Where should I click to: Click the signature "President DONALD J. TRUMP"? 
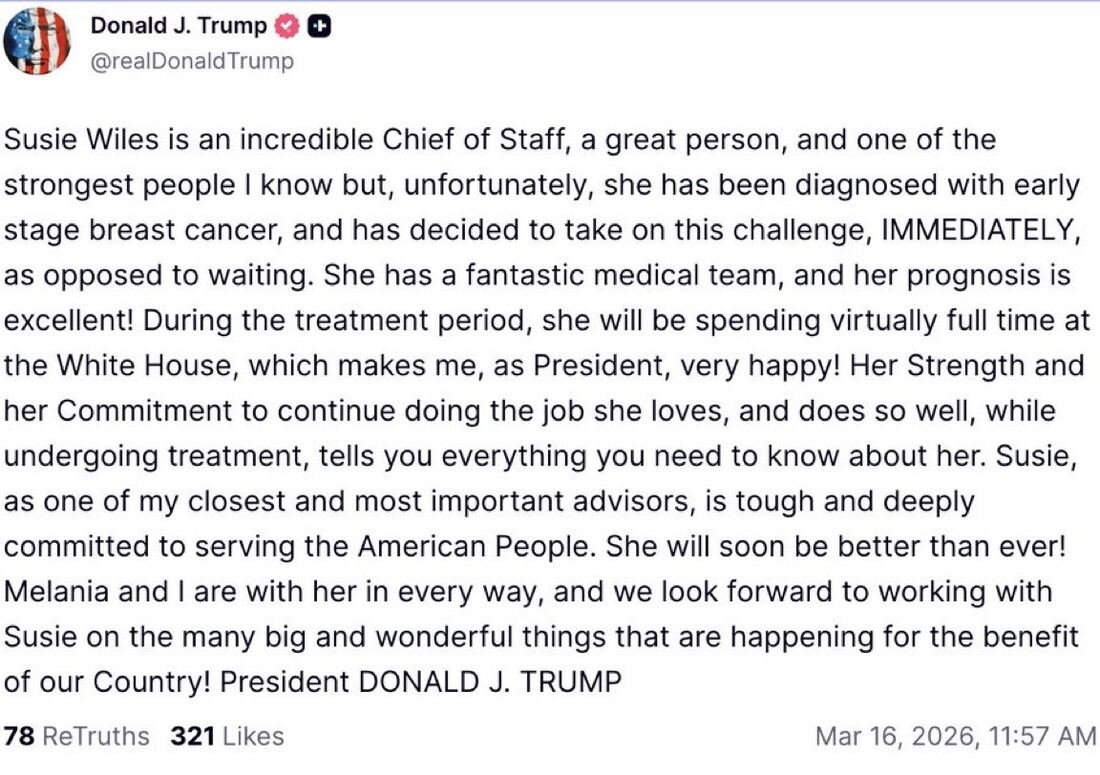421,682
